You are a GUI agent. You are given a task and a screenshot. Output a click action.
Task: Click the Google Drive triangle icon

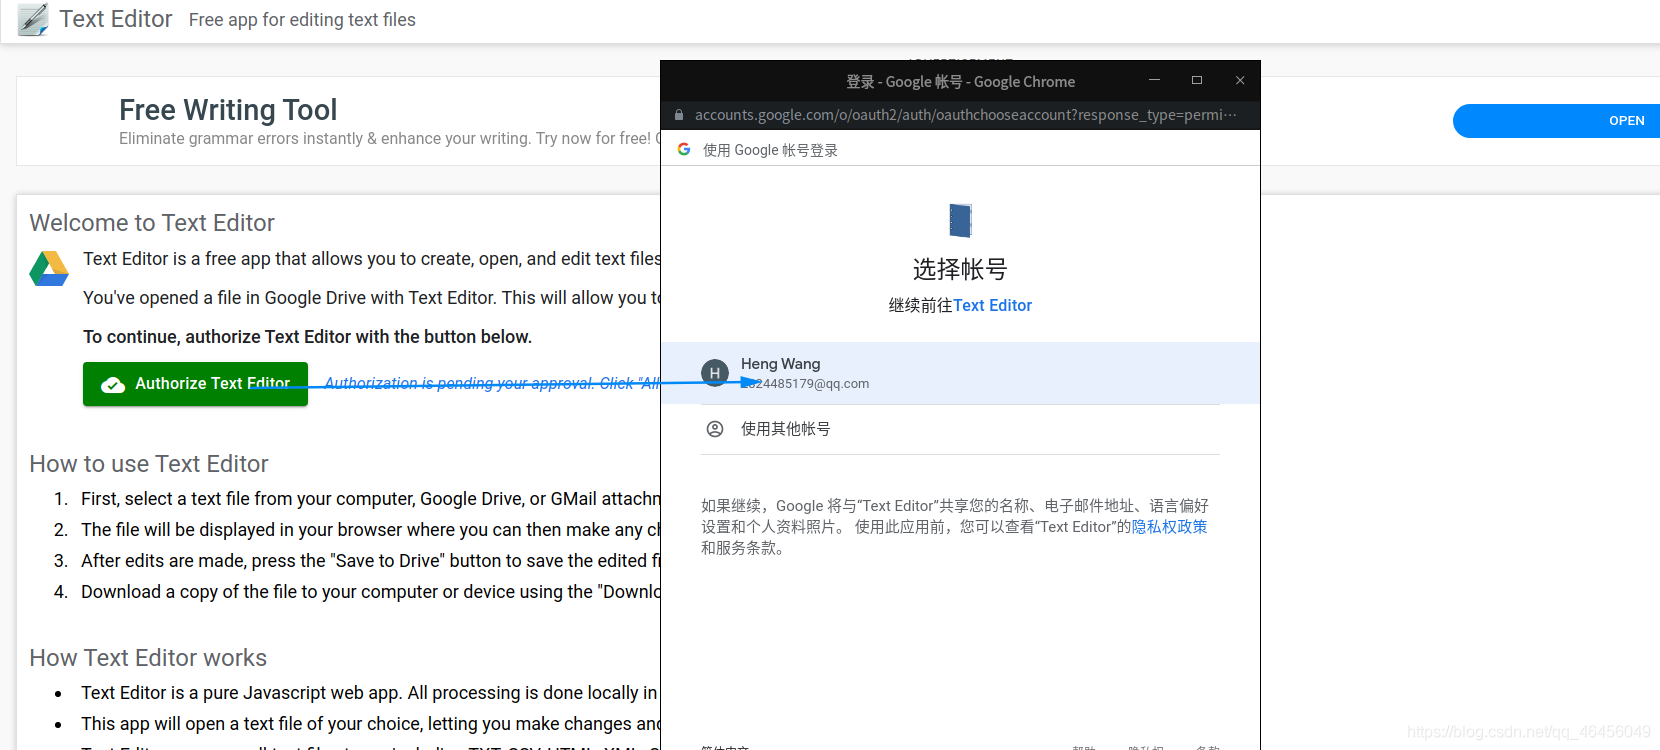[49, 269]
